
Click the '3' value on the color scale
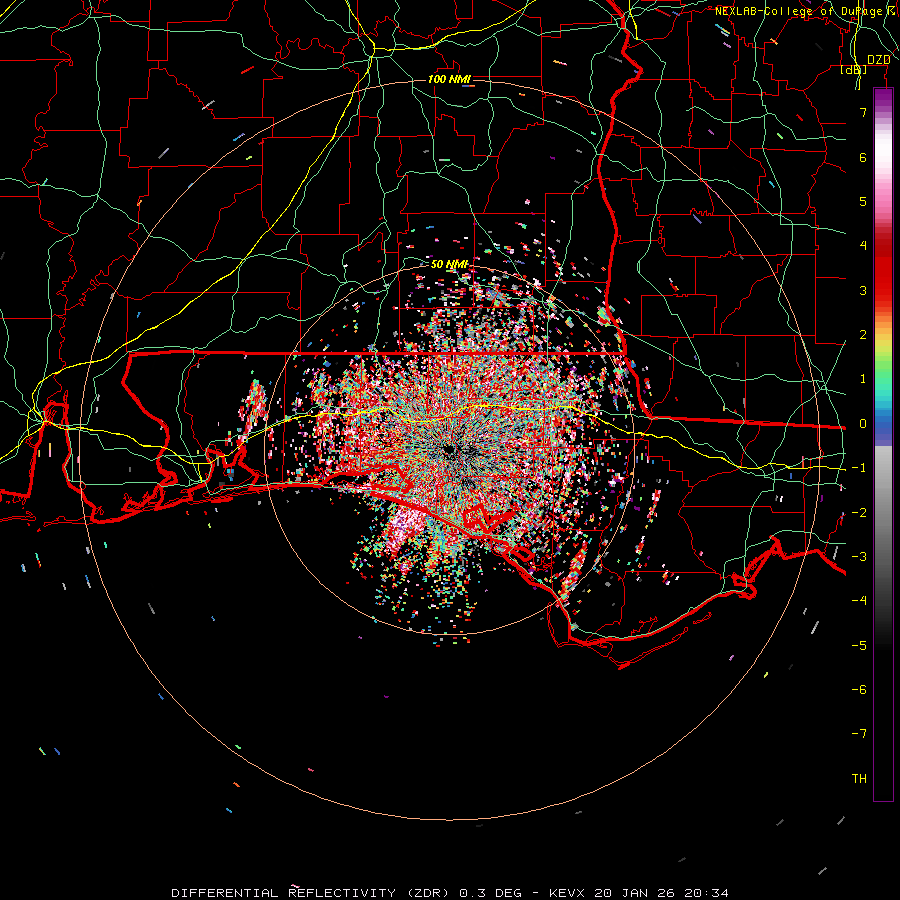tap(863, 290)
